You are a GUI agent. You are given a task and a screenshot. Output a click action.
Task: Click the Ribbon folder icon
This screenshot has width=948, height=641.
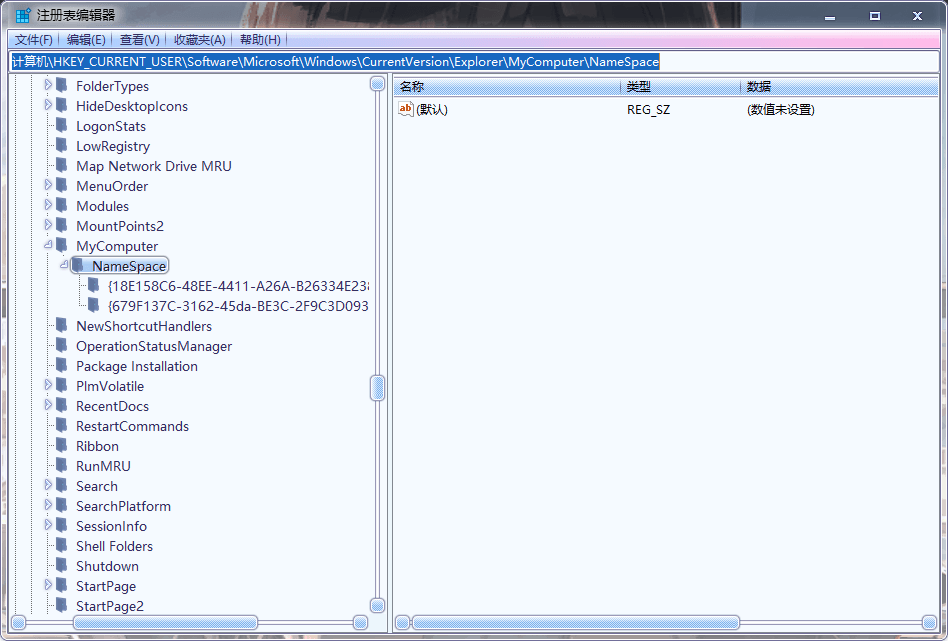(62, 445)
